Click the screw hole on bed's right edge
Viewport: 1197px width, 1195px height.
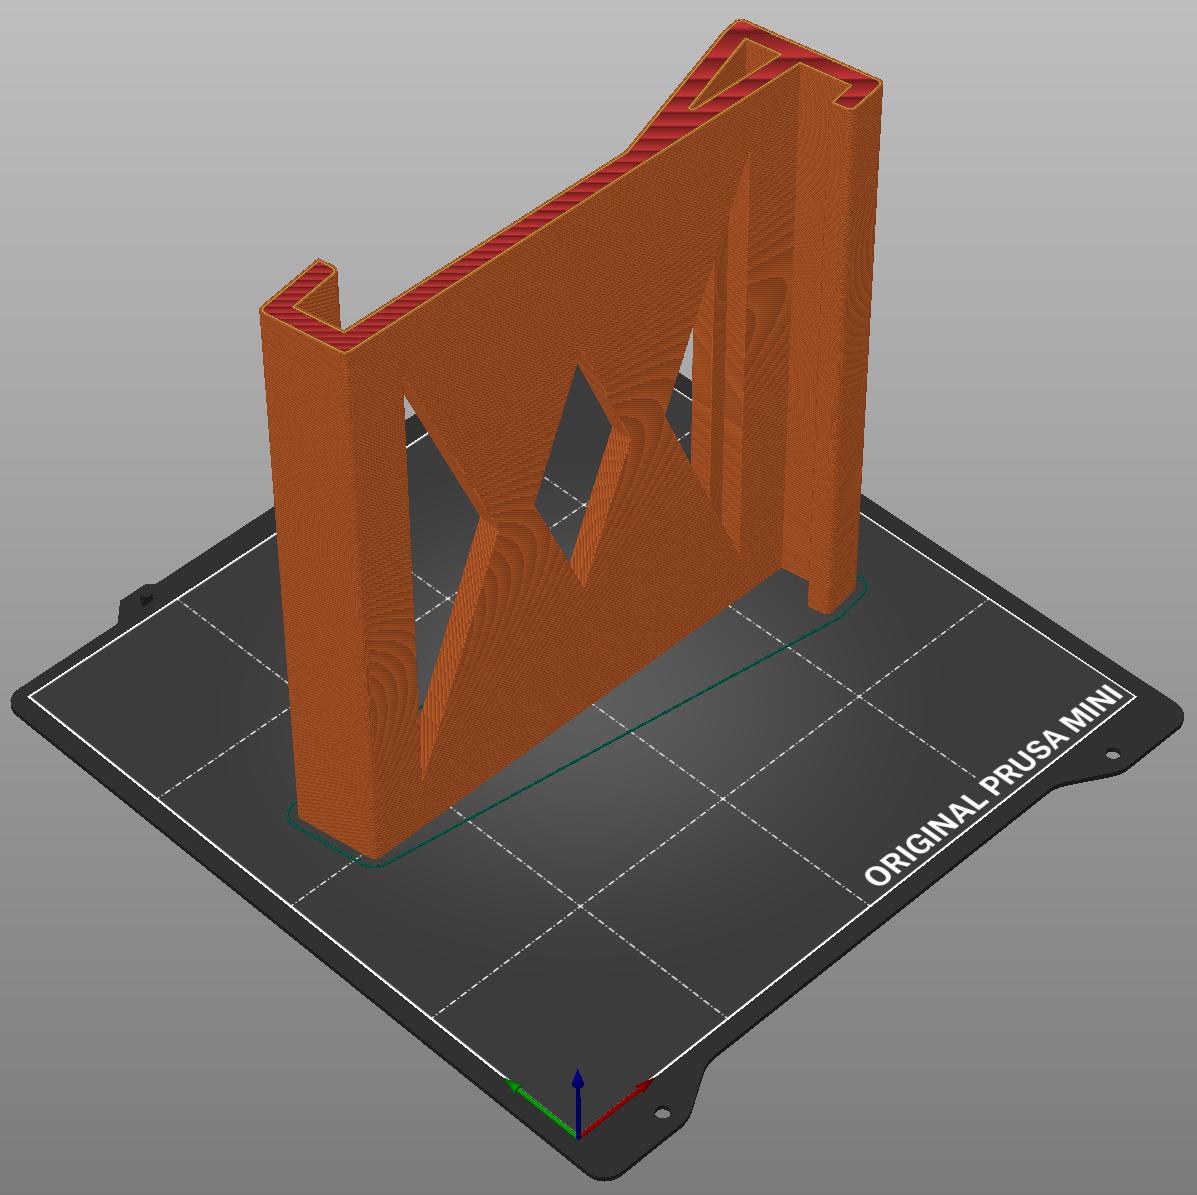point(1110,756)
